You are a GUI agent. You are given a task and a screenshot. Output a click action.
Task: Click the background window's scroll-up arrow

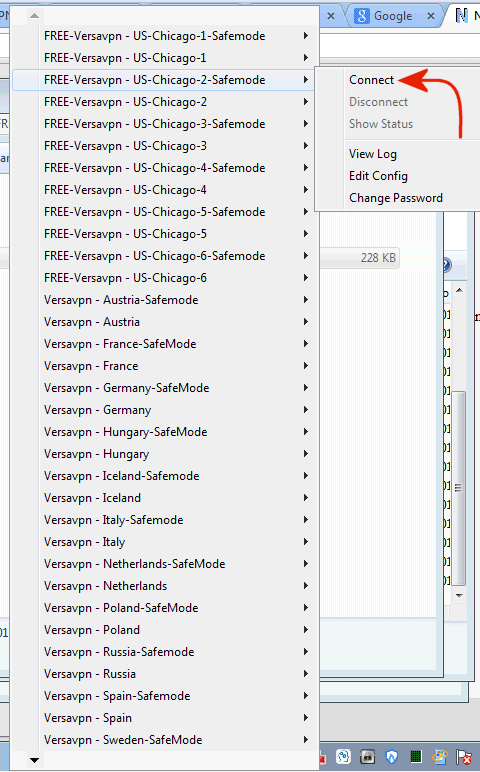(459, 290)
